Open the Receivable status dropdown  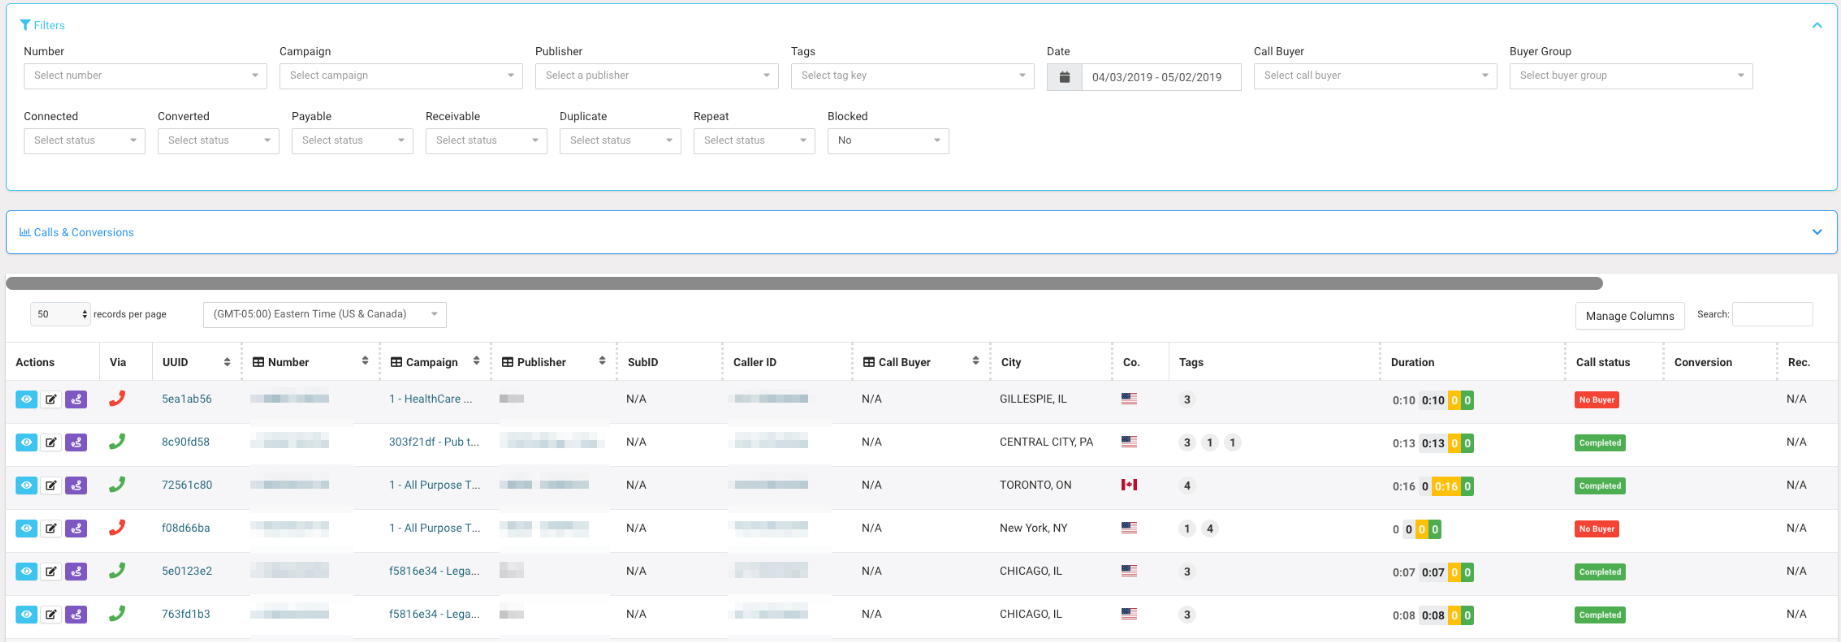click(x=487, y=141)
